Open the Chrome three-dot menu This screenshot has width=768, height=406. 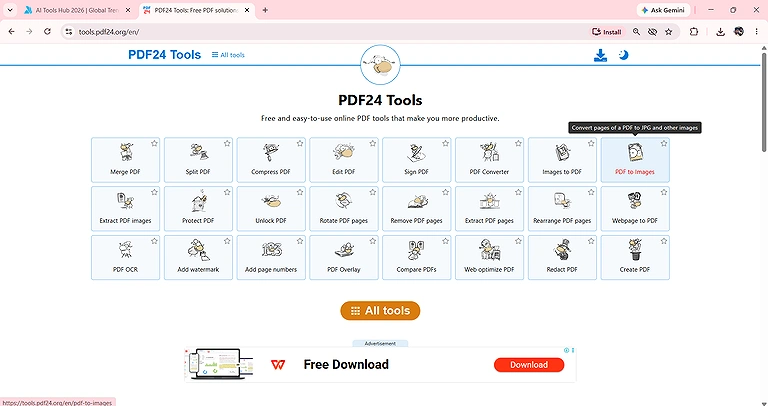(x=756, y=31)
